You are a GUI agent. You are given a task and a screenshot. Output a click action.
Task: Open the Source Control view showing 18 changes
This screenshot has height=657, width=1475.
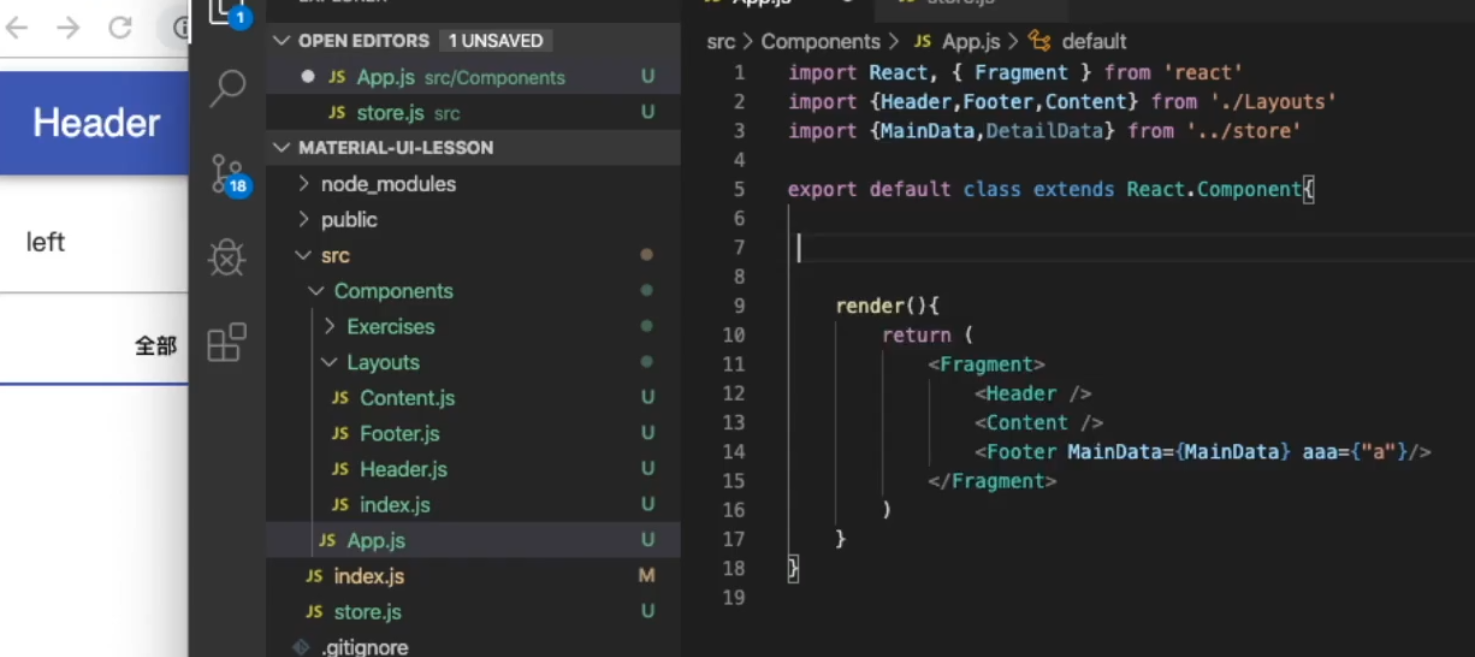[227, 172]
